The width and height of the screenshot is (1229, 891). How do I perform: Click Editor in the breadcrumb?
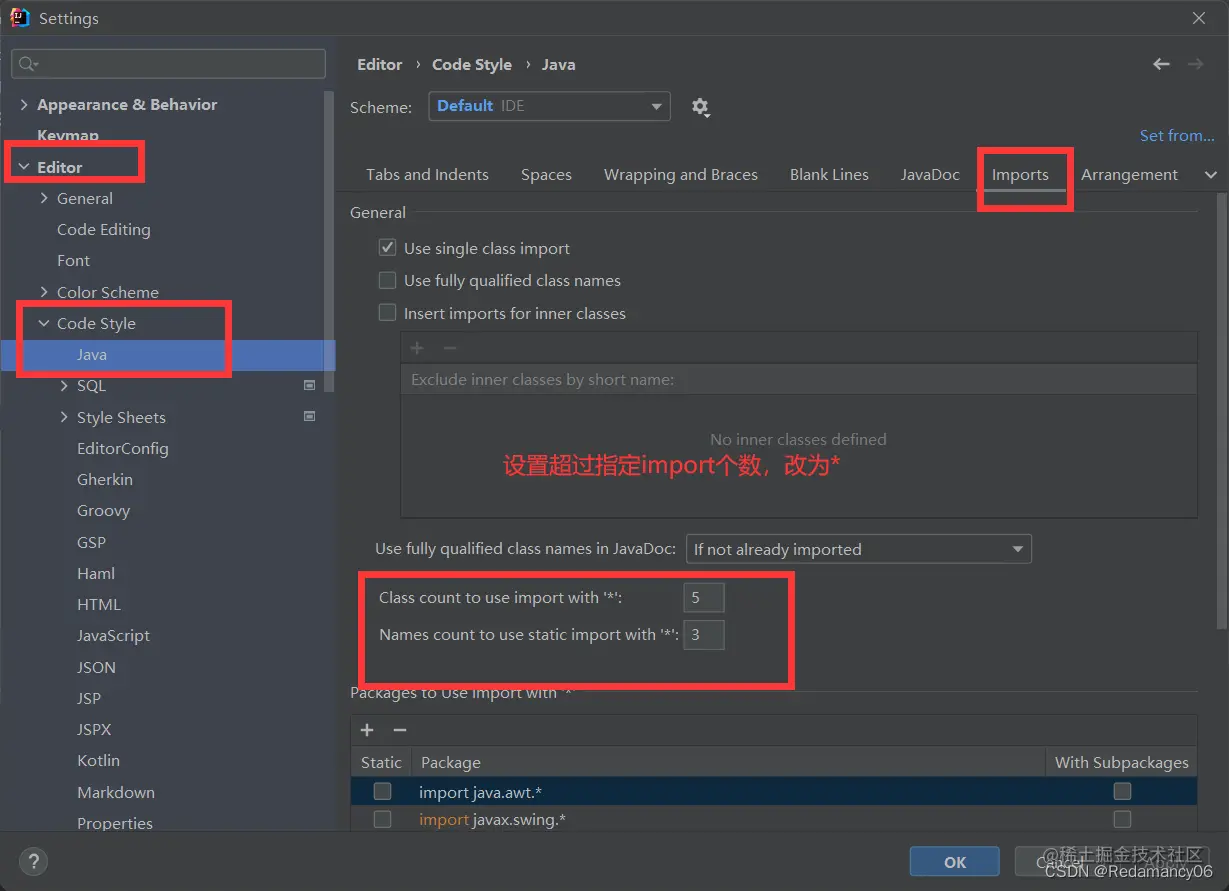click(x=380, y=64)
